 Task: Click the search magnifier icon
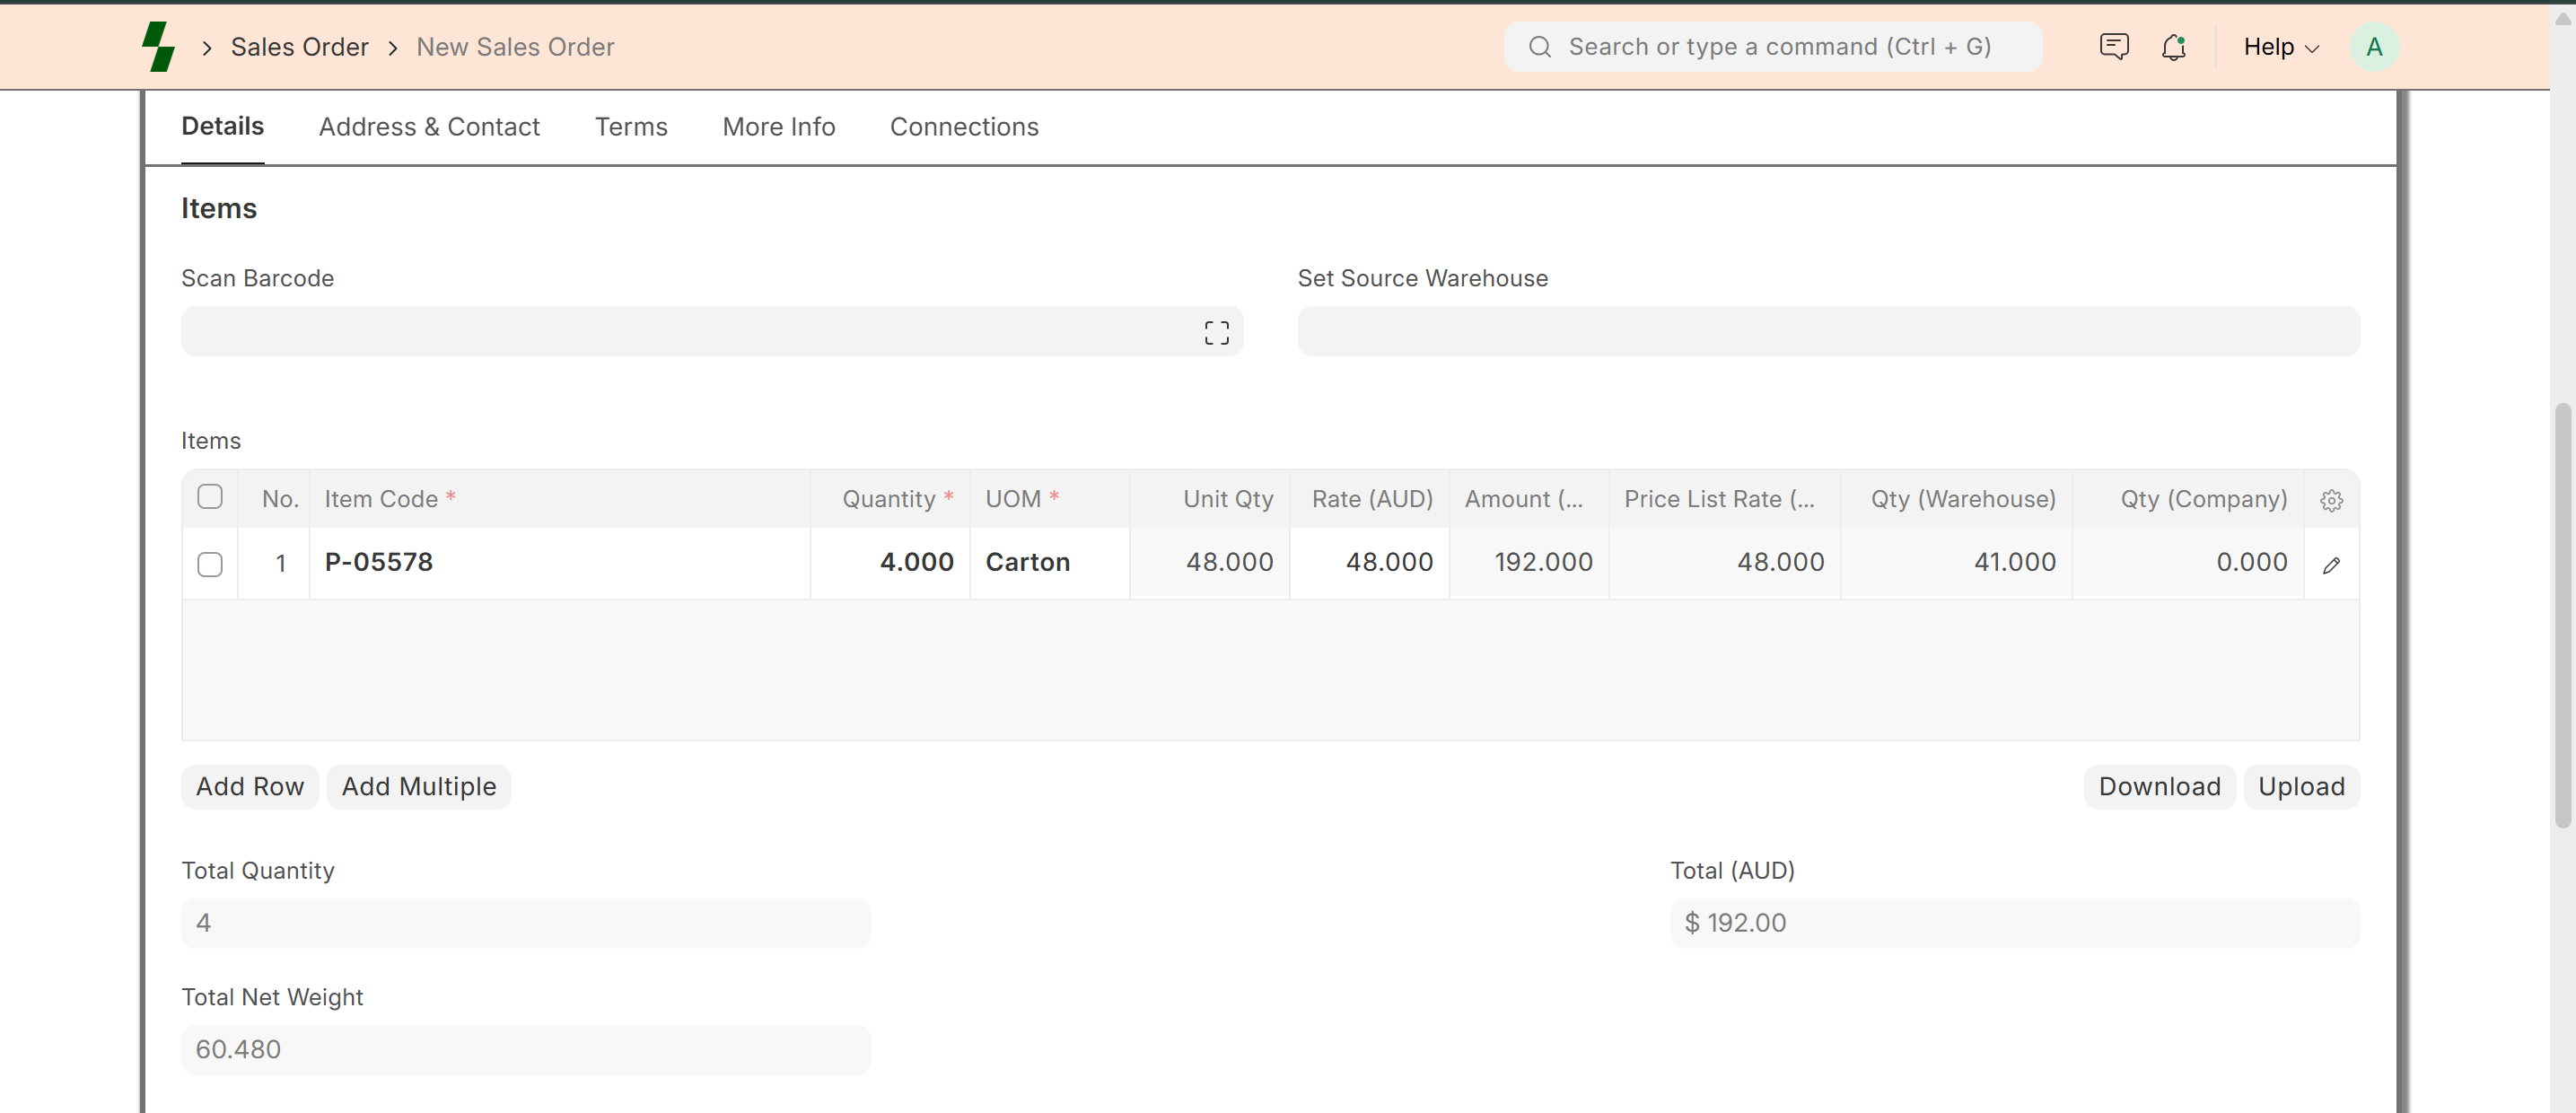point(1540,47)
